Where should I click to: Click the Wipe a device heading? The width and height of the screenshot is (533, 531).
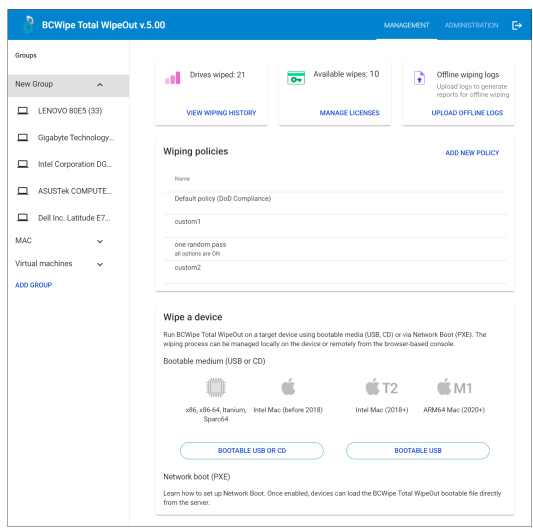pyautogui.click(x=193, y=317)
